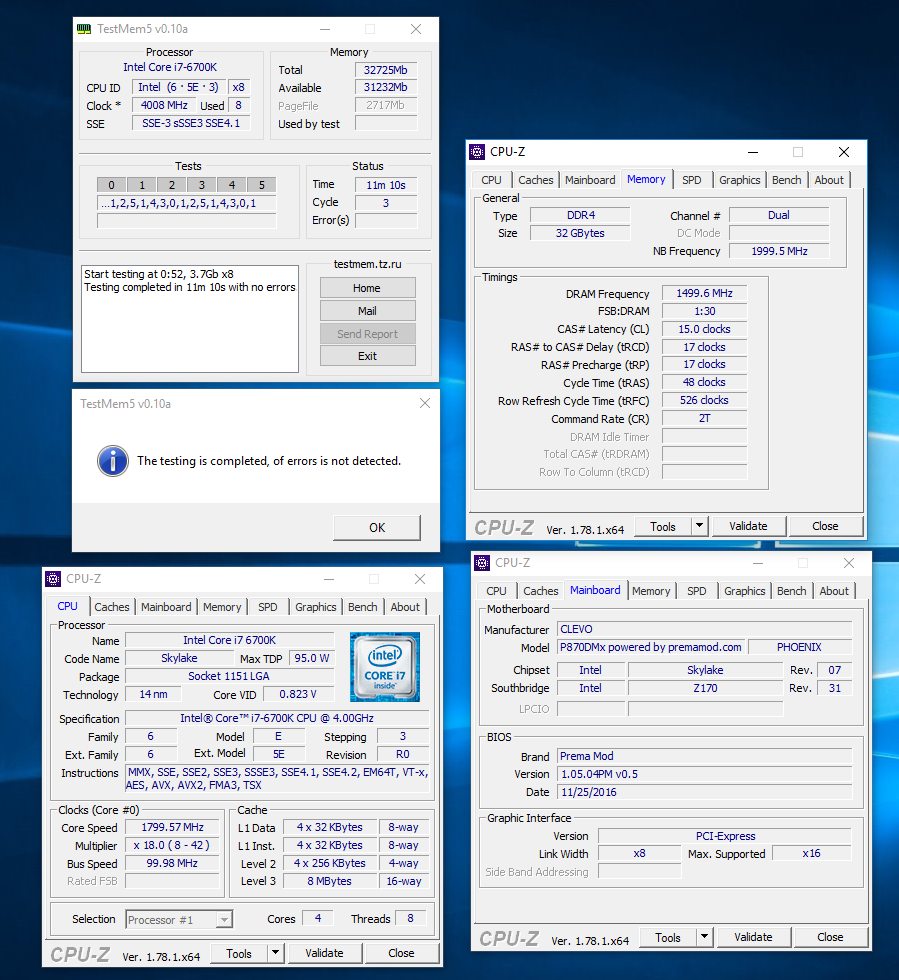Image resolution: width=899 pixels, height=980 pixels.
Task: Close the TestMem5 main window
Action: [416, 29]
